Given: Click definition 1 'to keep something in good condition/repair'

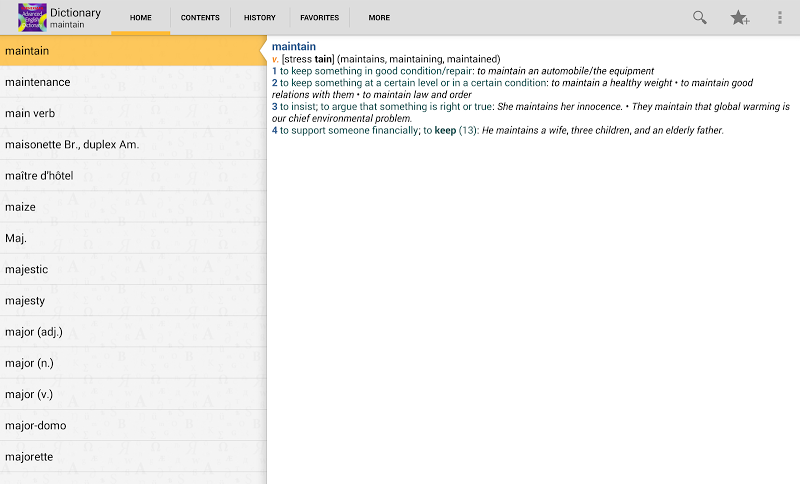Looking at the screenshot, I should point(377,71).
